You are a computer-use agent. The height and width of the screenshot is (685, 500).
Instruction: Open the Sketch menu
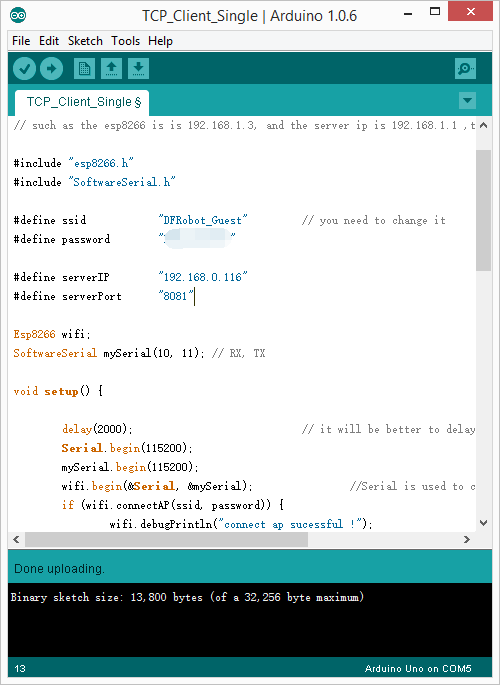click(85, 41)
